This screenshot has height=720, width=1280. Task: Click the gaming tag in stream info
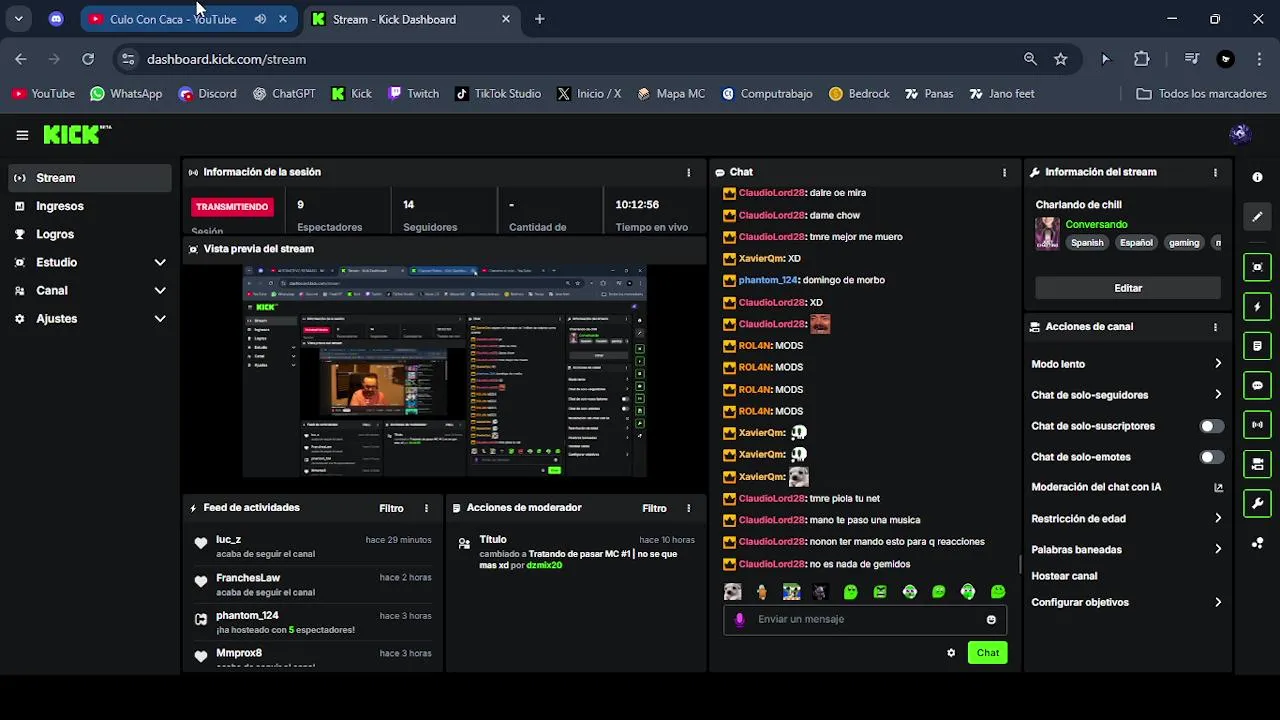point(1183,243)
